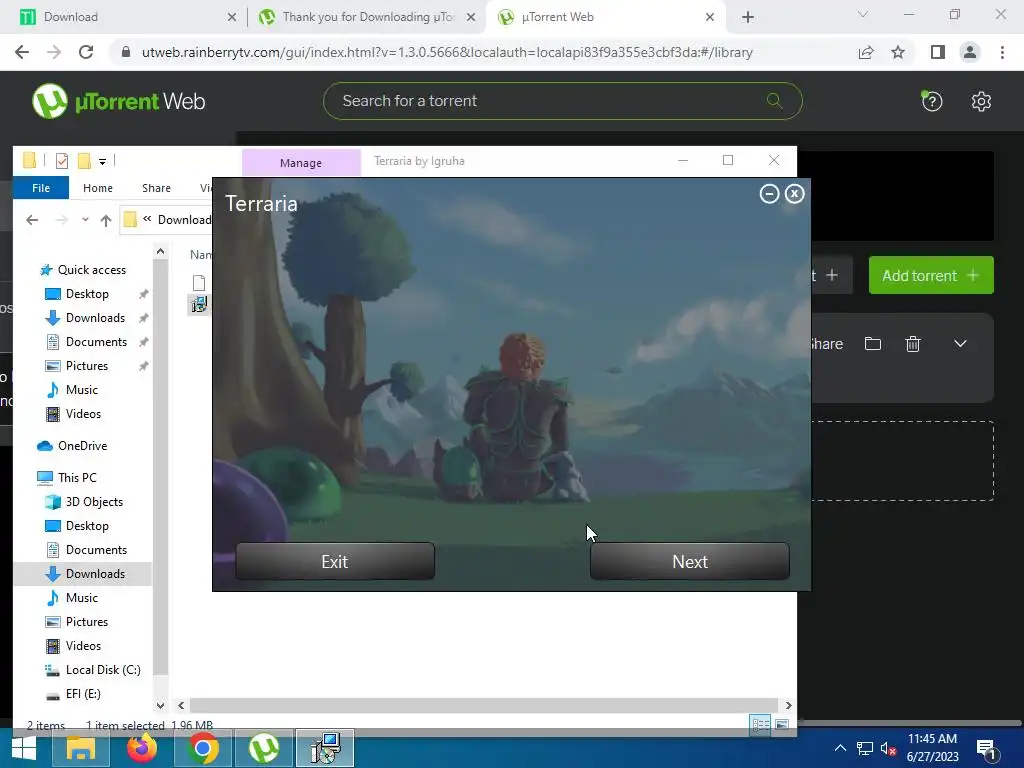1024x768 pixels.
Task: Open the µTorrent Web help icon
Action: (x=931, y=101)
